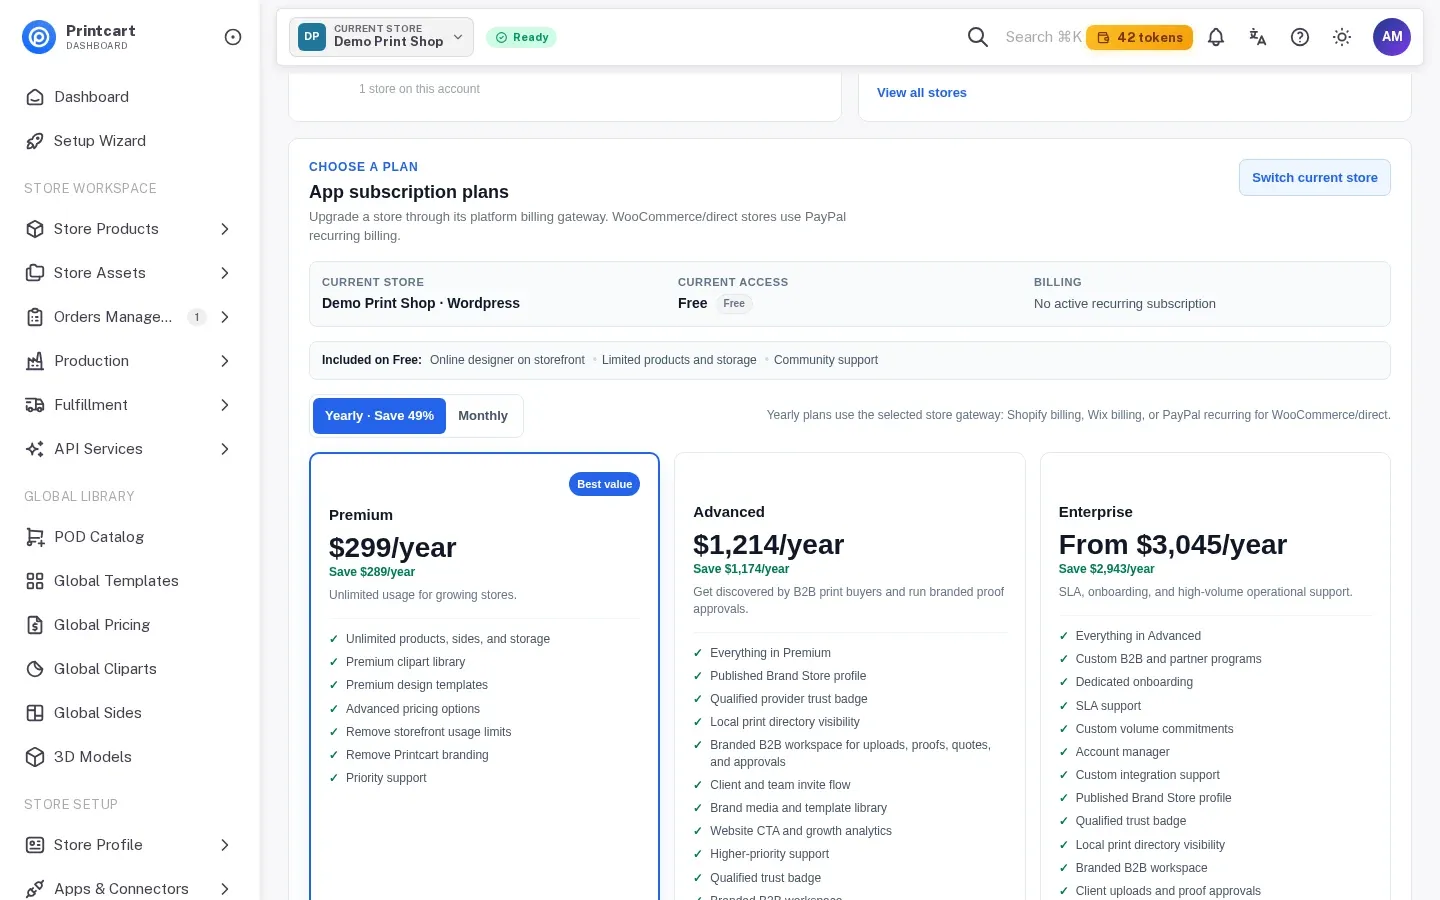Click the Ready status badge
Screen dimensions: 1440x900
pos(521,37)
